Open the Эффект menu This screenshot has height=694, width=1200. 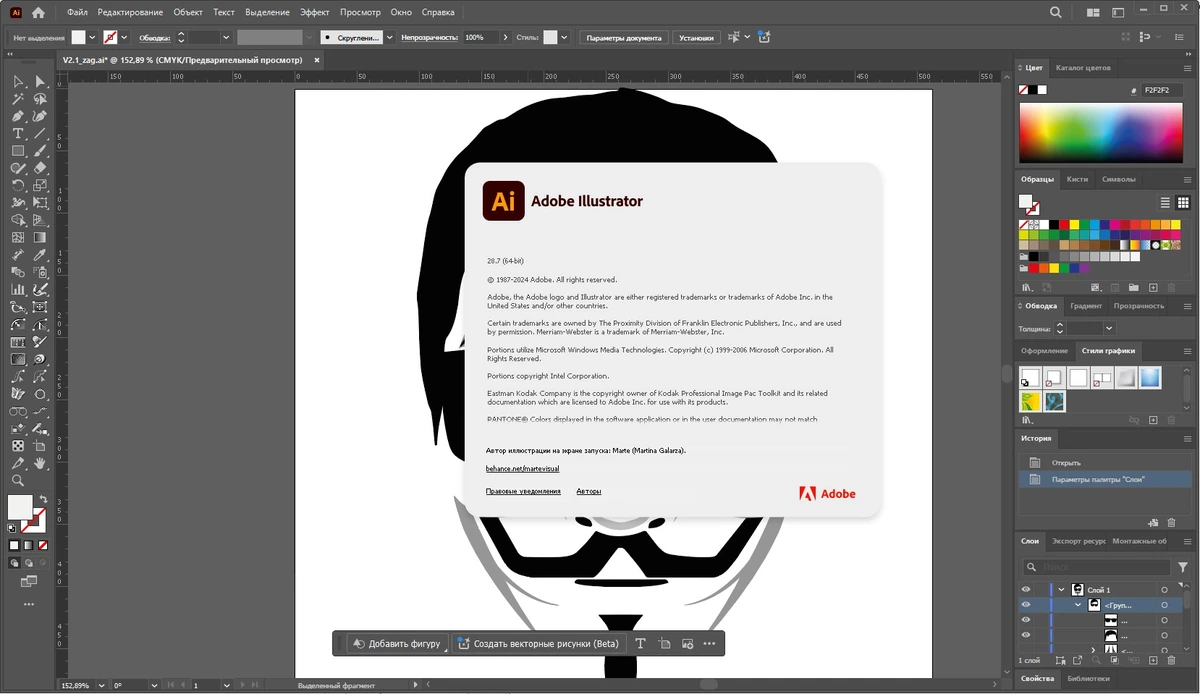[315, 13]
